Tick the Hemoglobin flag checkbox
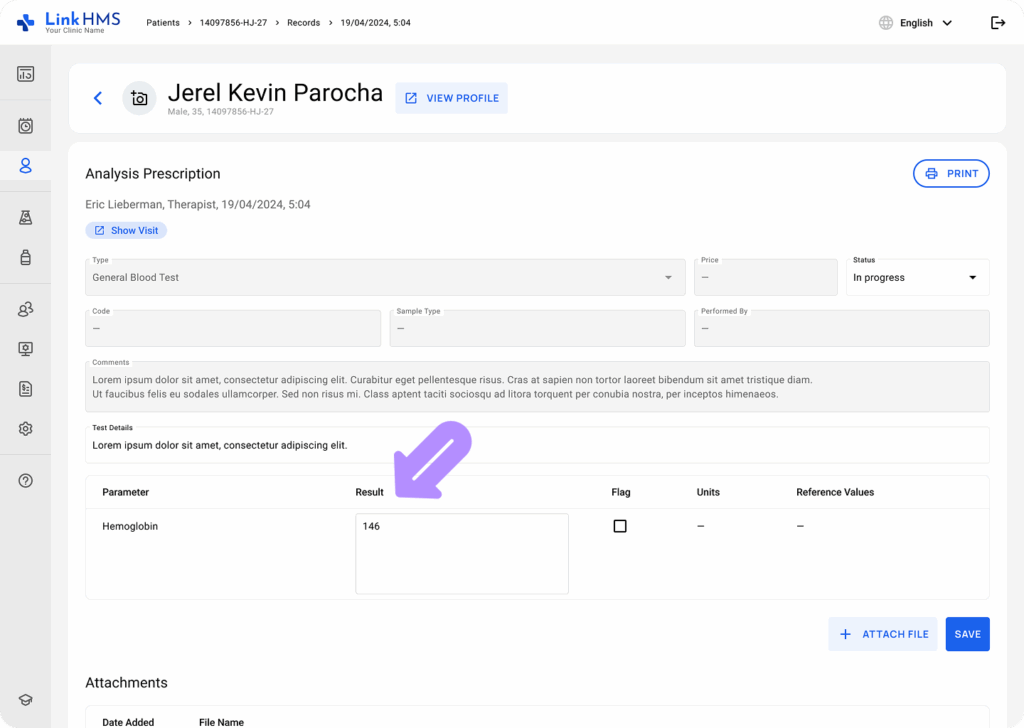This screenshot has height=728, width=1024. (620, 526)
